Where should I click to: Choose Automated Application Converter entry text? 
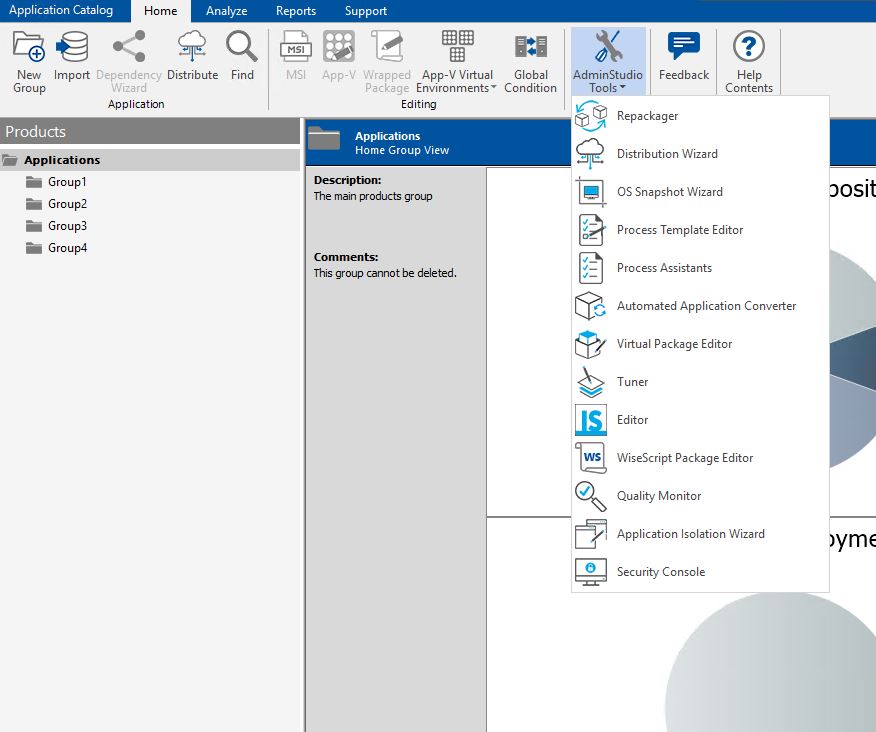pyautogui.click(x=706, y=306)
